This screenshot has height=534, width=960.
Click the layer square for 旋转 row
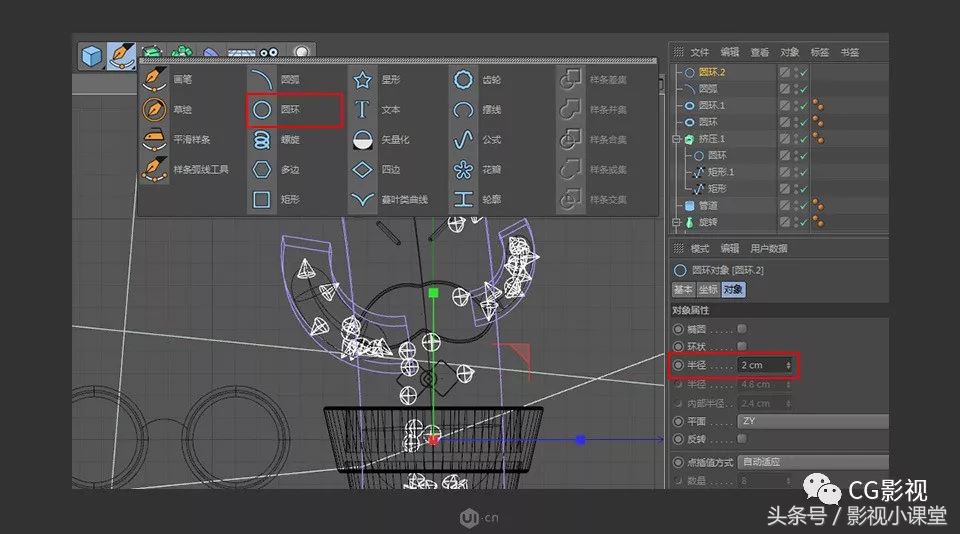784,222
